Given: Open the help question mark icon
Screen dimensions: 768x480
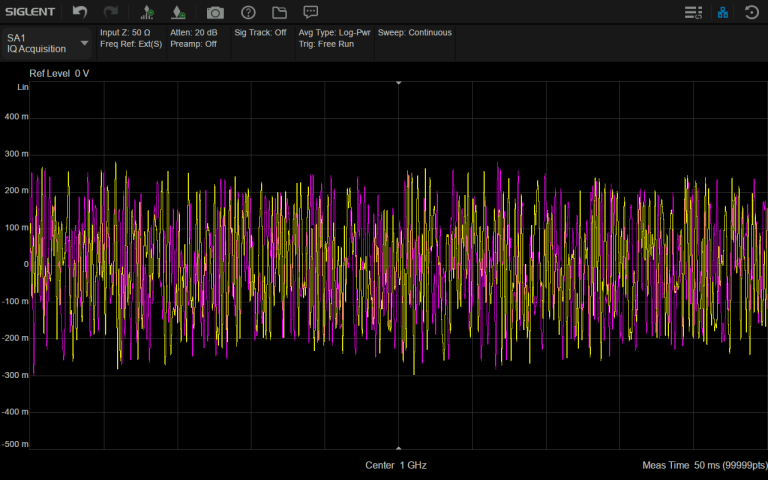Looking at the screenshot, I should pos(248,12).
